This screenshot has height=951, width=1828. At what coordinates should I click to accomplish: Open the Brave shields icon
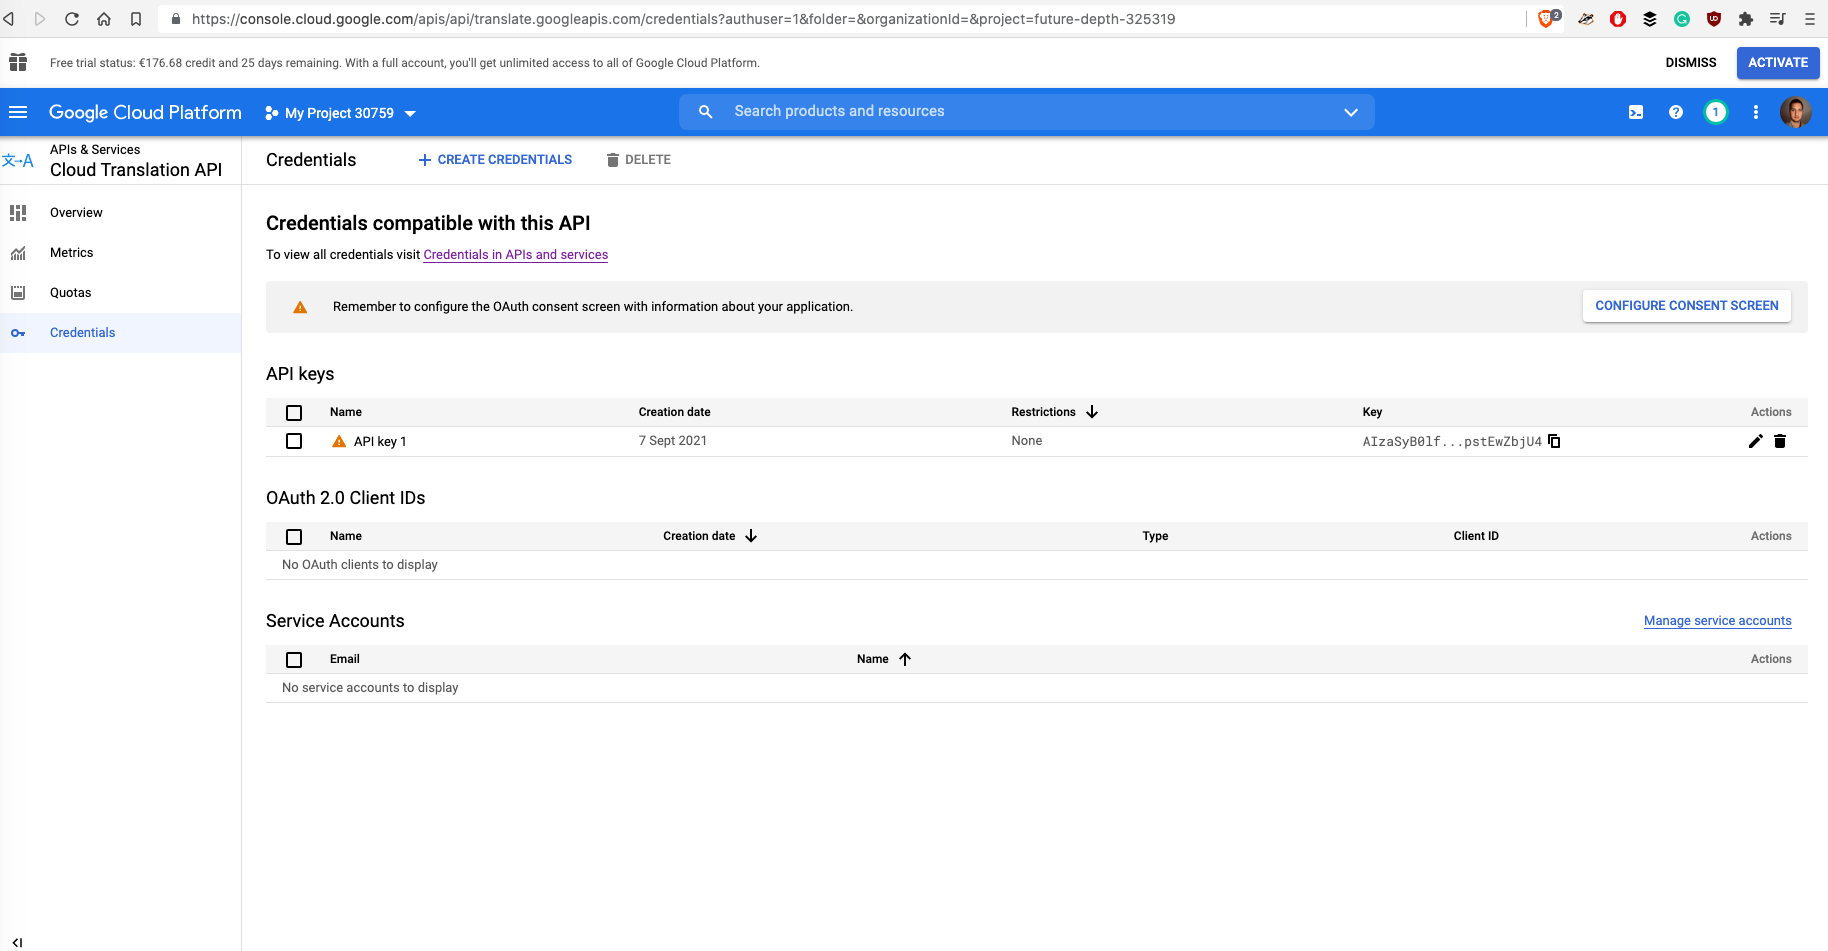(1546, 19)
